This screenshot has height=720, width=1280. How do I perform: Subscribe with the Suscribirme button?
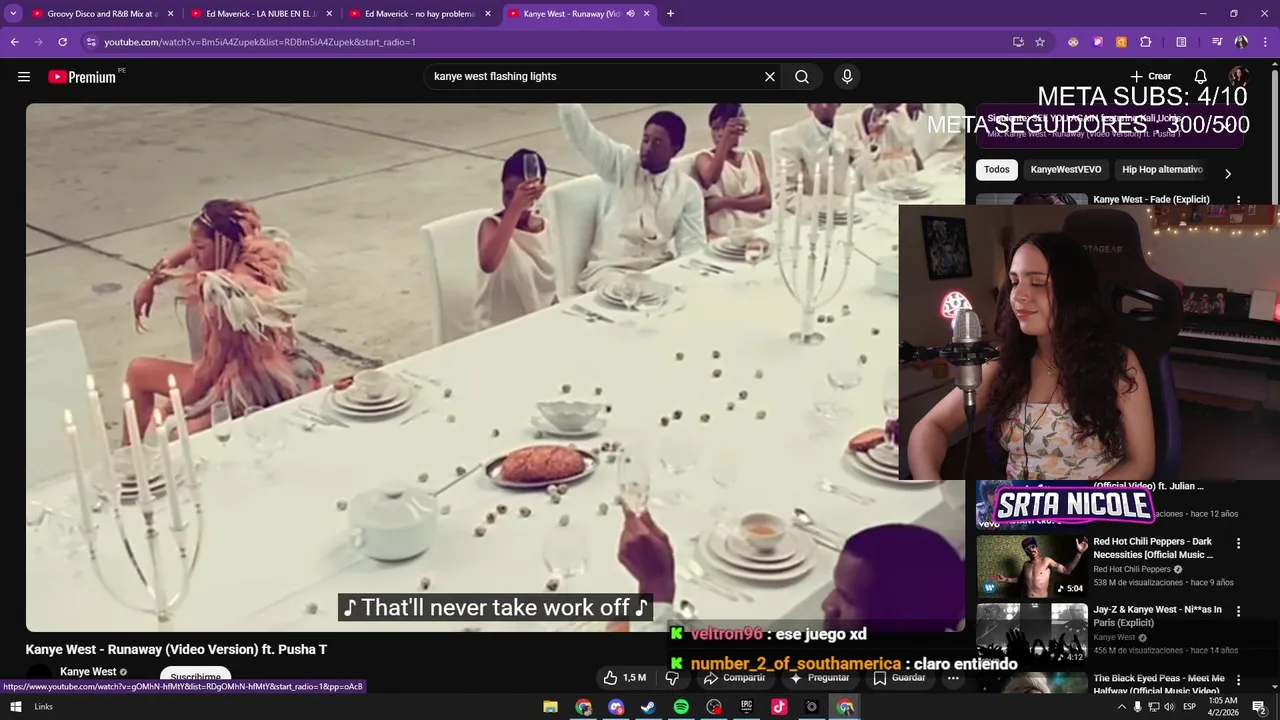(x=195, y=677)
